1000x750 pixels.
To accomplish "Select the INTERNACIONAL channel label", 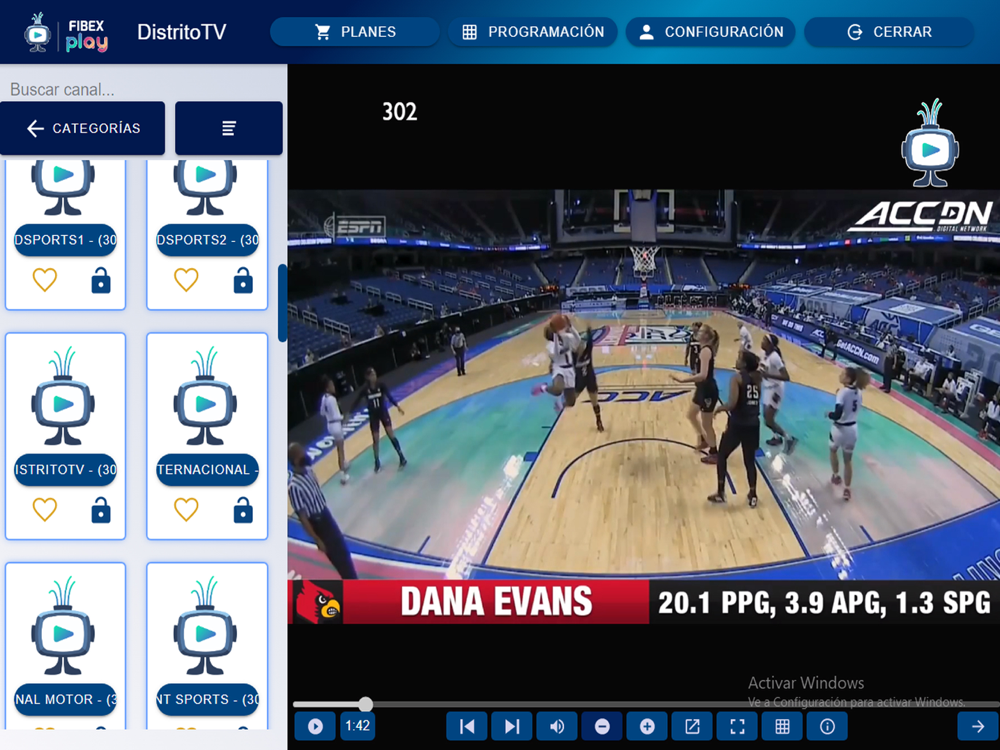I will 208,469.
